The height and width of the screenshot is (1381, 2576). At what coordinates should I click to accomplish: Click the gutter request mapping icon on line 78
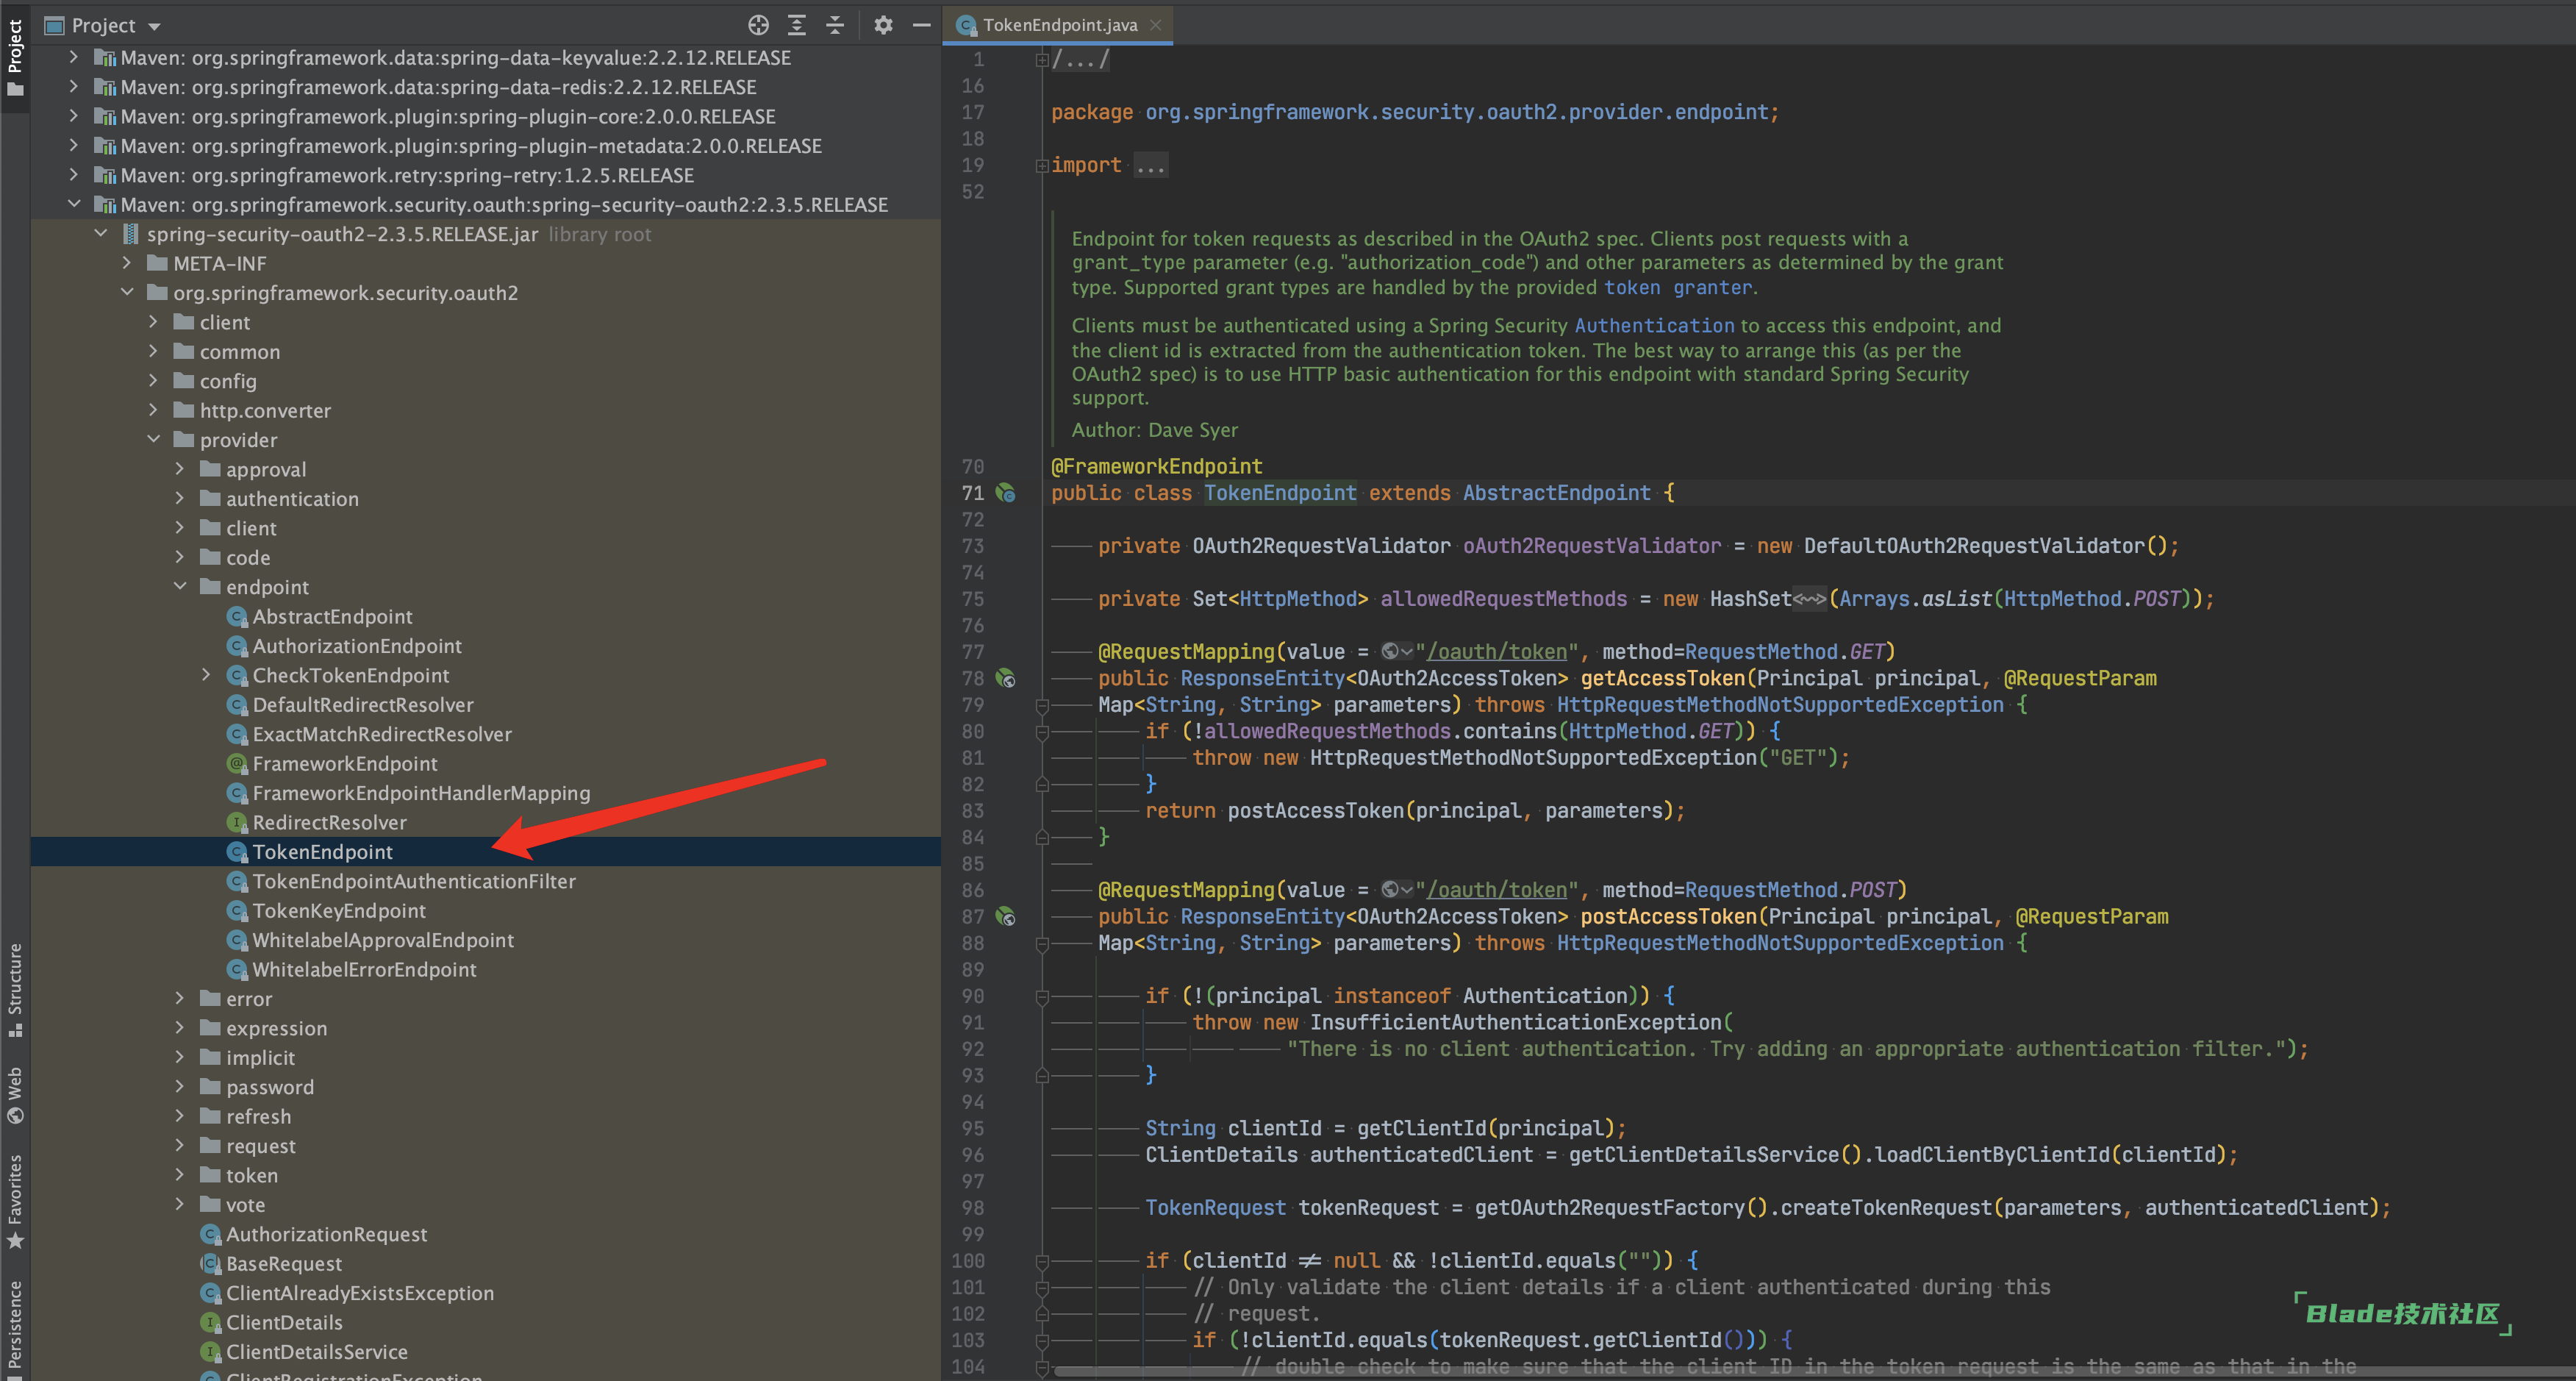(1005, 678)
